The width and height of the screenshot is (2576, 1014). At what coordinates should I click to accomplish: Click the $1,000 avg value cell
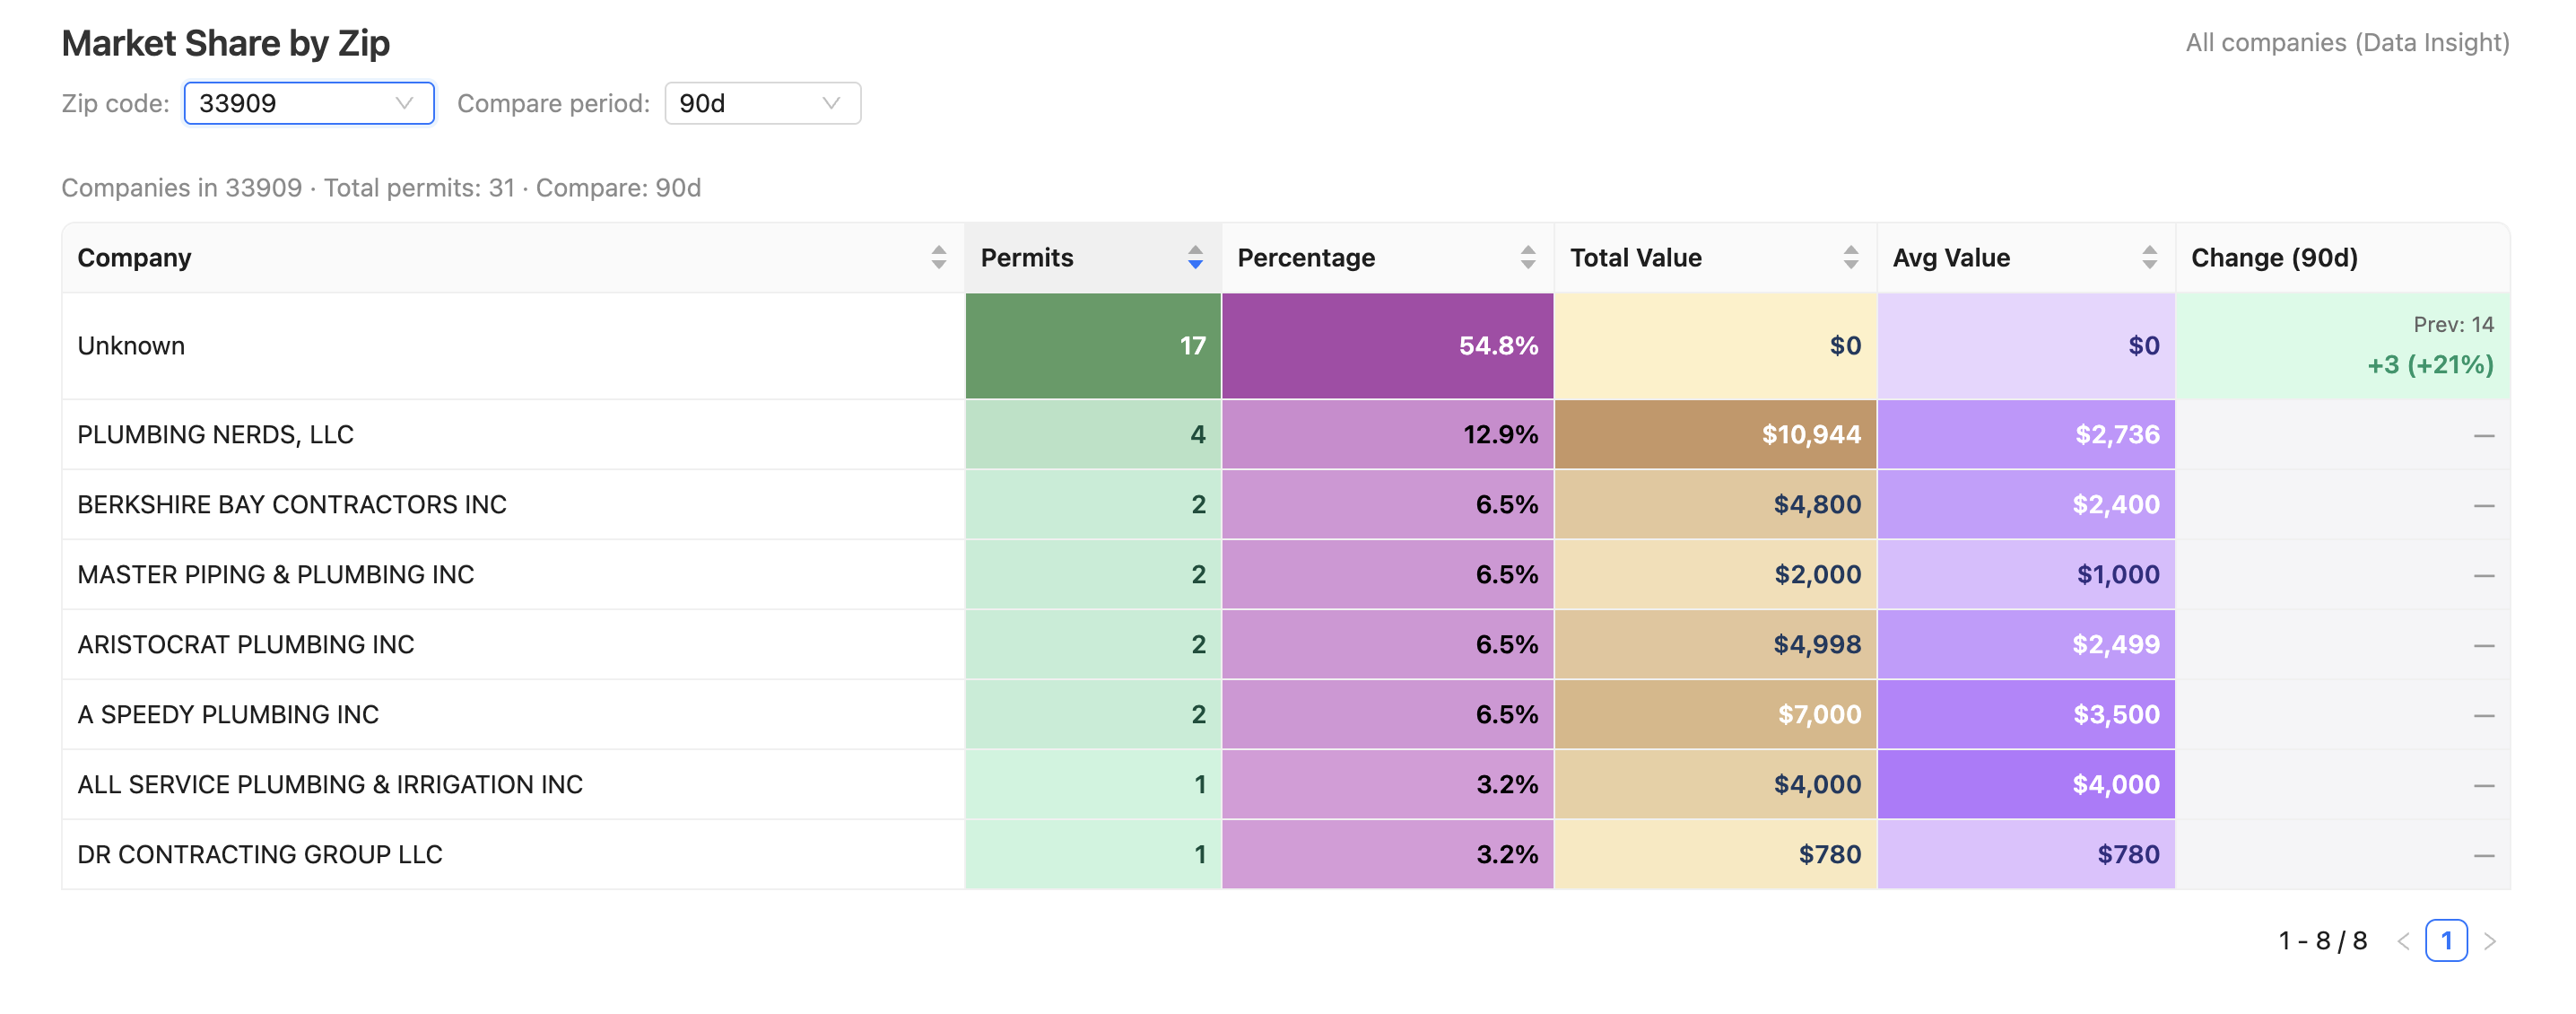point(2025,574)
